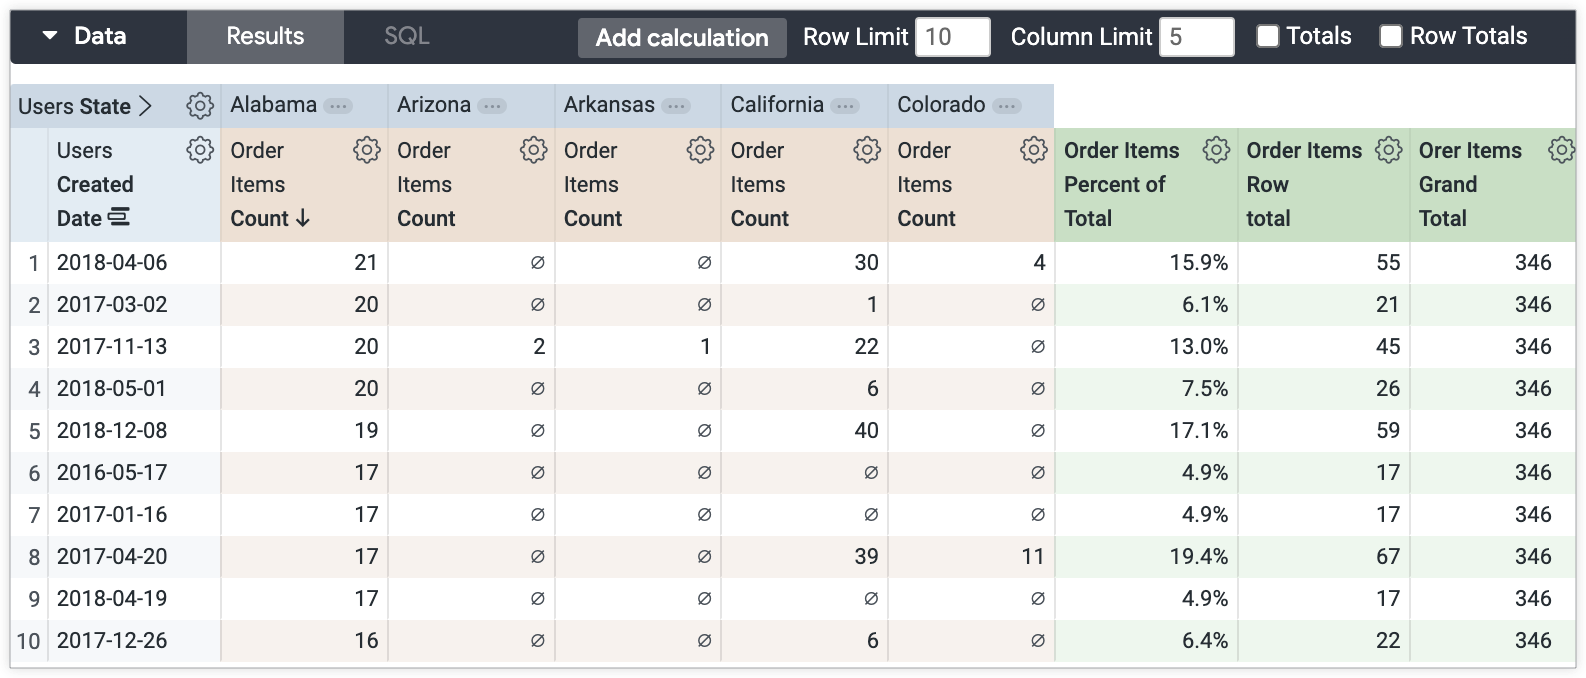This screenshot has width=1586, height=678.
Task: Click the pivot icon beside Users Created Date
Action: 119,218
